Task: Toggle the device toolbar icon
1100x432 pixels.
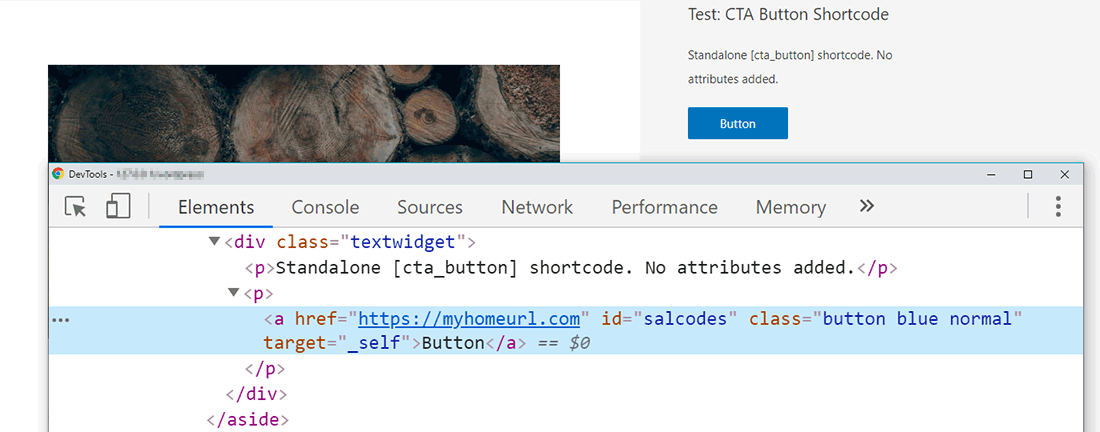Action: tap(118, 207)
